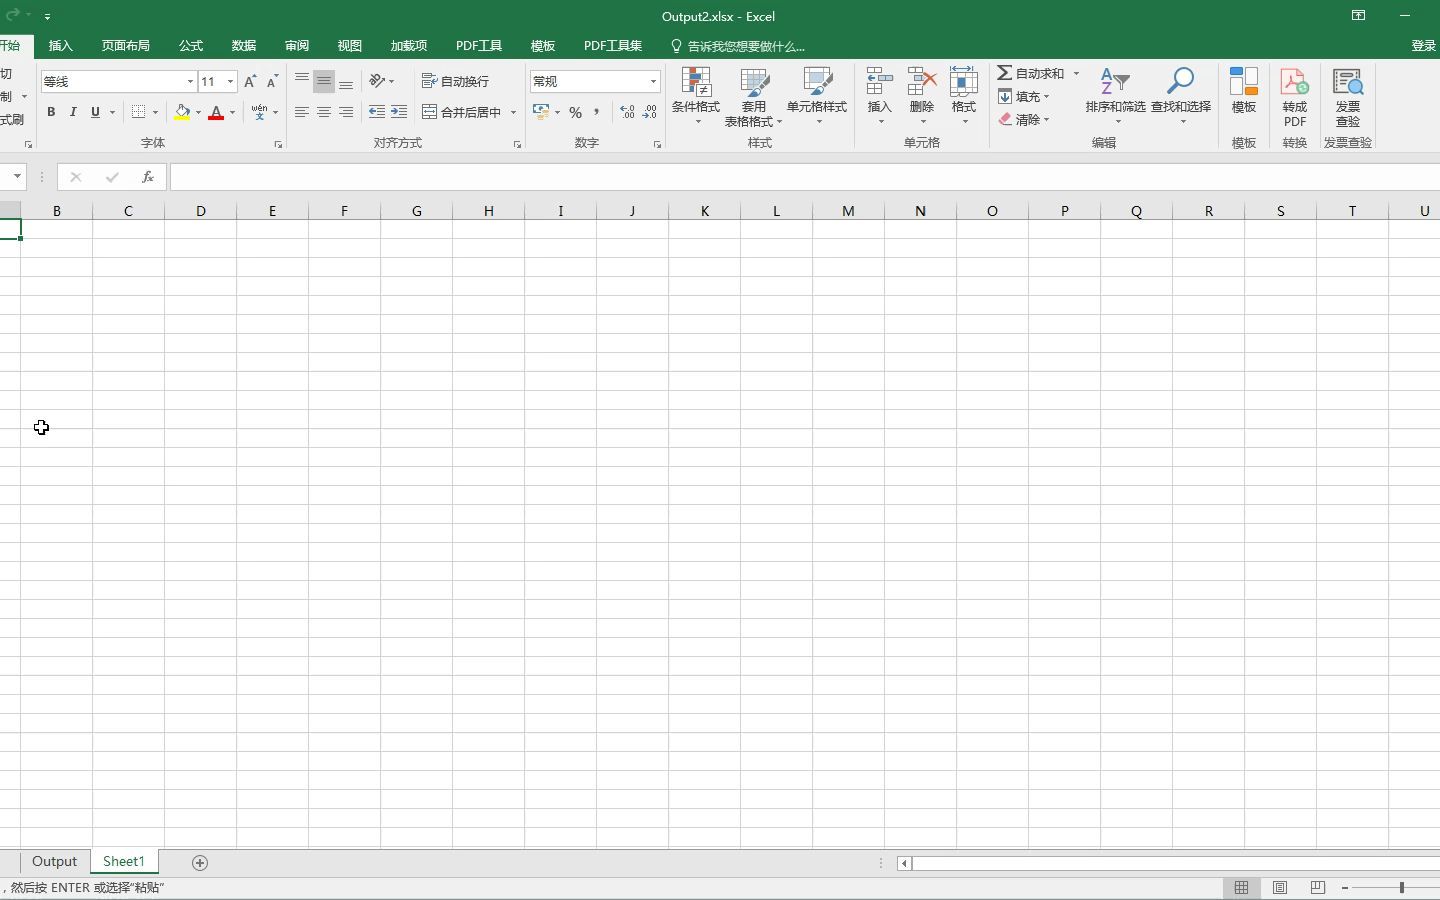This screenshot has height=900, width=1440.
Task: Apply accounting number format
Action: (541, 112)
